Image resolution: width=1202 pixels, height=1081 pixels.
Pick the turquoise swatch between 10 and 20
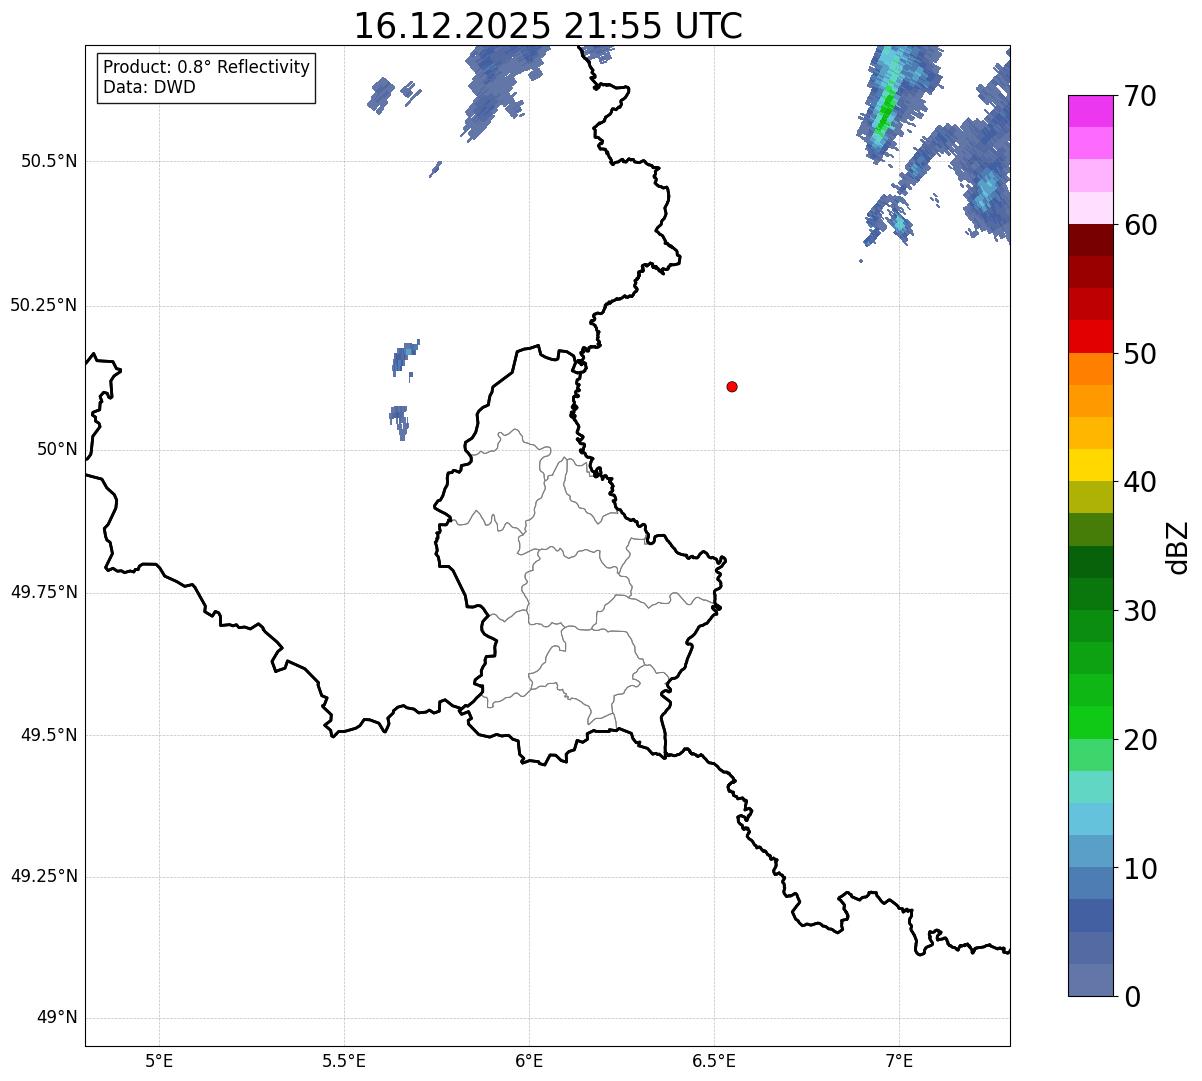tap(1090, 787)
